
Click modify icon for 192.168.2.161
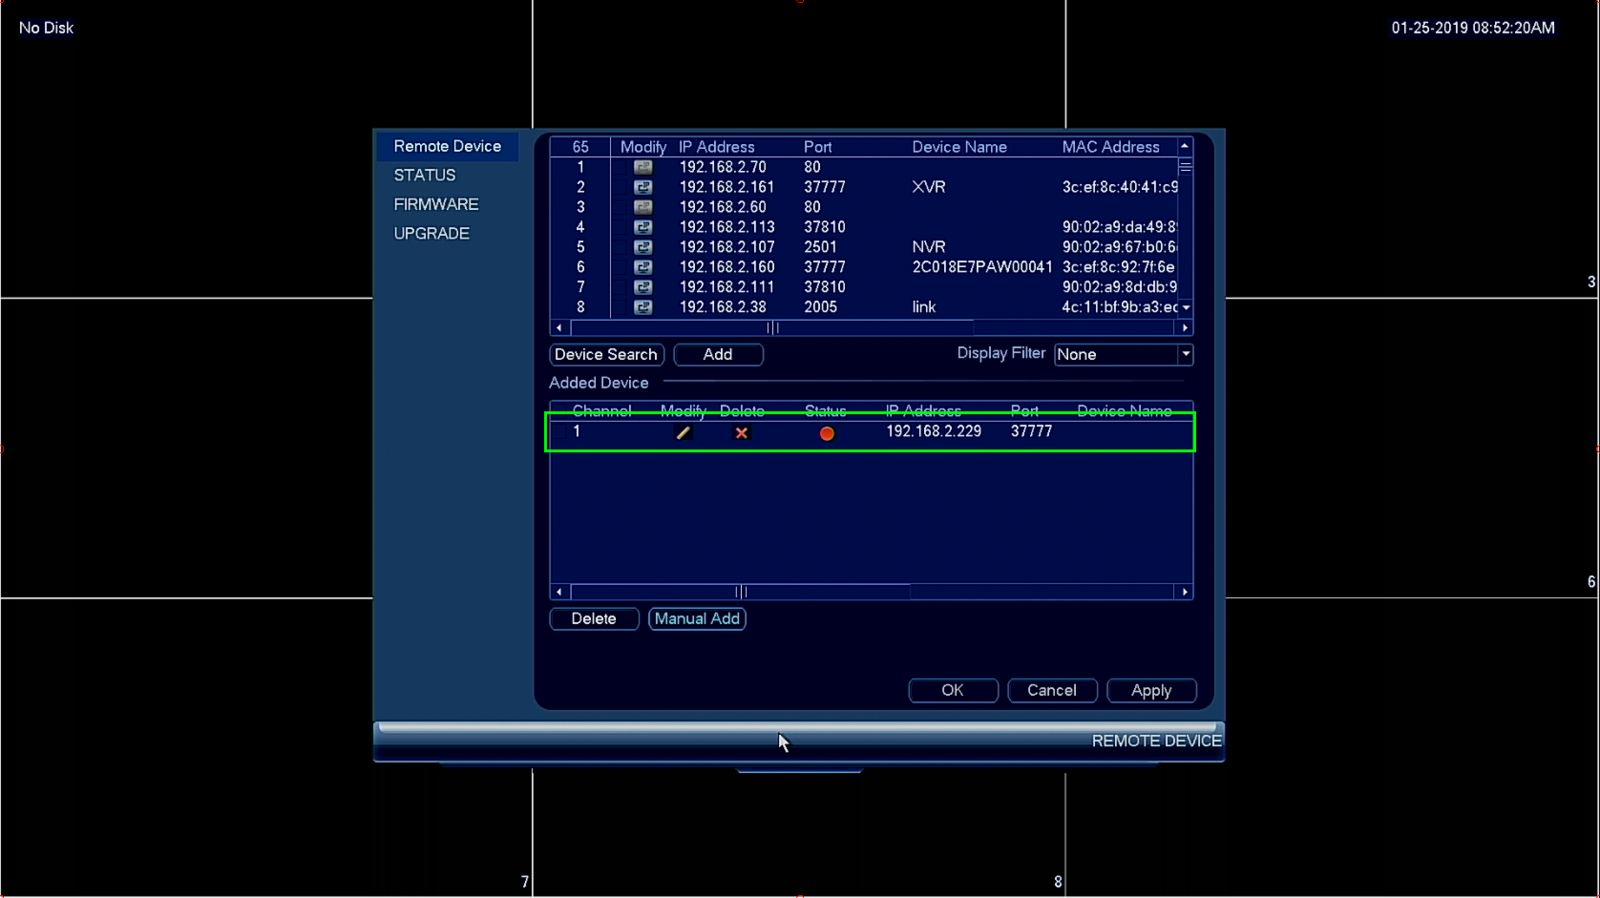(x=643, y=187)
